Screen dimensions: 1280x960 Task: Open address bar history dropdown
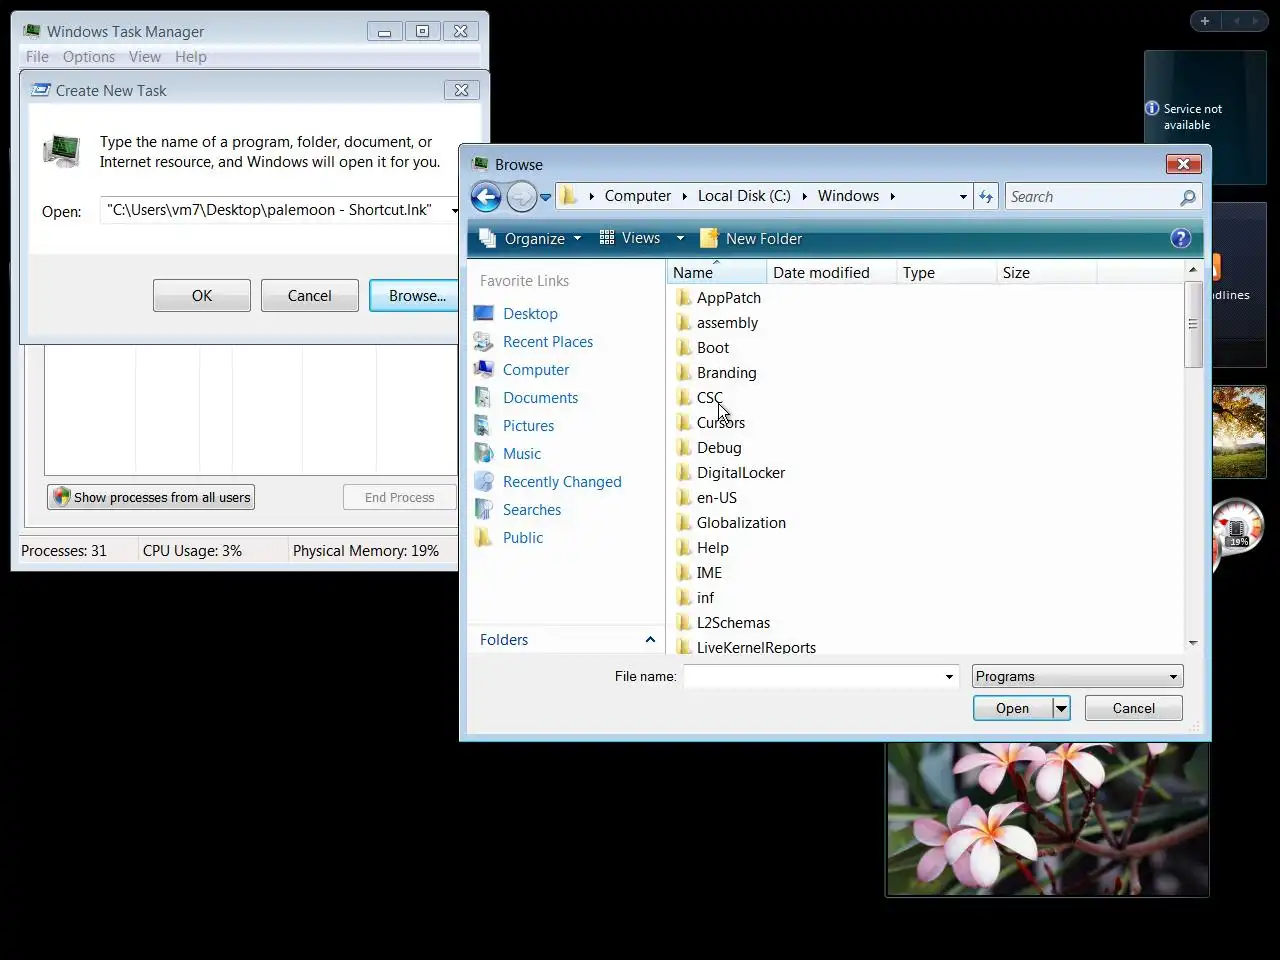pyautogui.click(x=963, y=197)
